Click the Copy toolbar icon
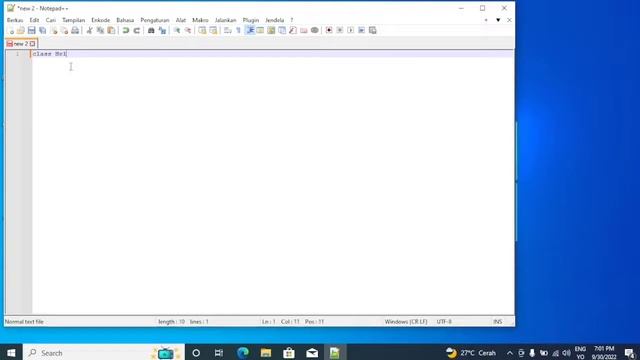 [x=100, y=31]
